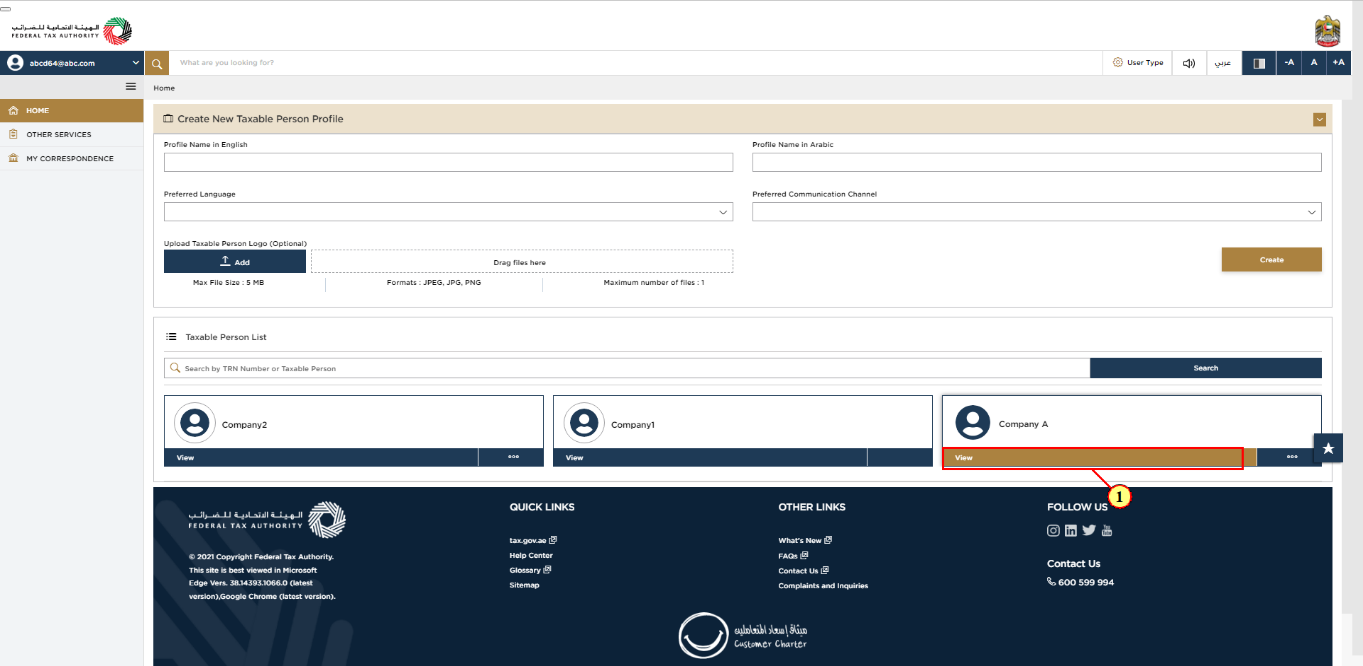Open the Contact Us footer link
The image size is (1363, 666).
pos(803,571)
